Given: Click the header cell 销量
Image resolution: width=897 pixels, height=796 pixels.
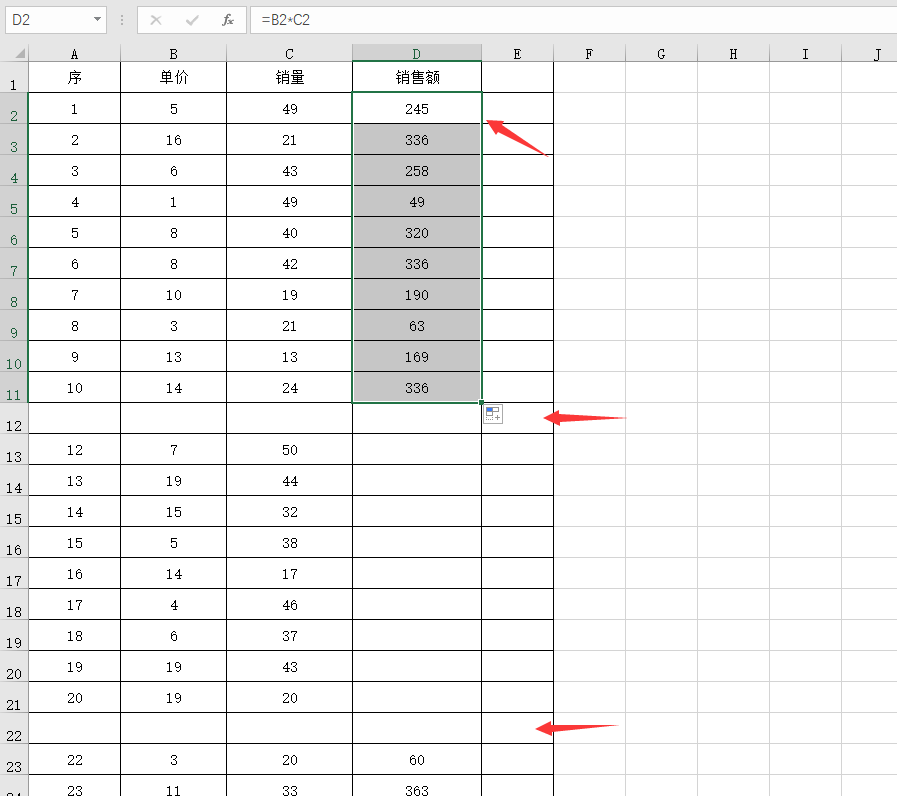Looking at the screenshot, I should tap(289, 77).
